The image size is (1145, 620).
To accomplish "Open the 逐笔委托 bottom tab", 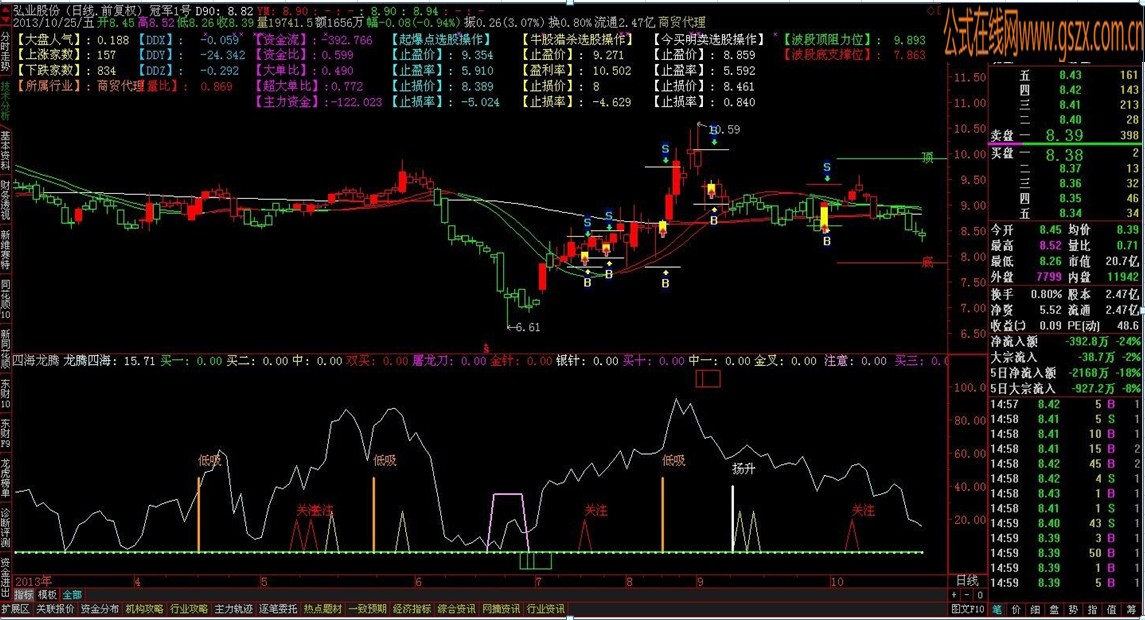I will point(277,609).
